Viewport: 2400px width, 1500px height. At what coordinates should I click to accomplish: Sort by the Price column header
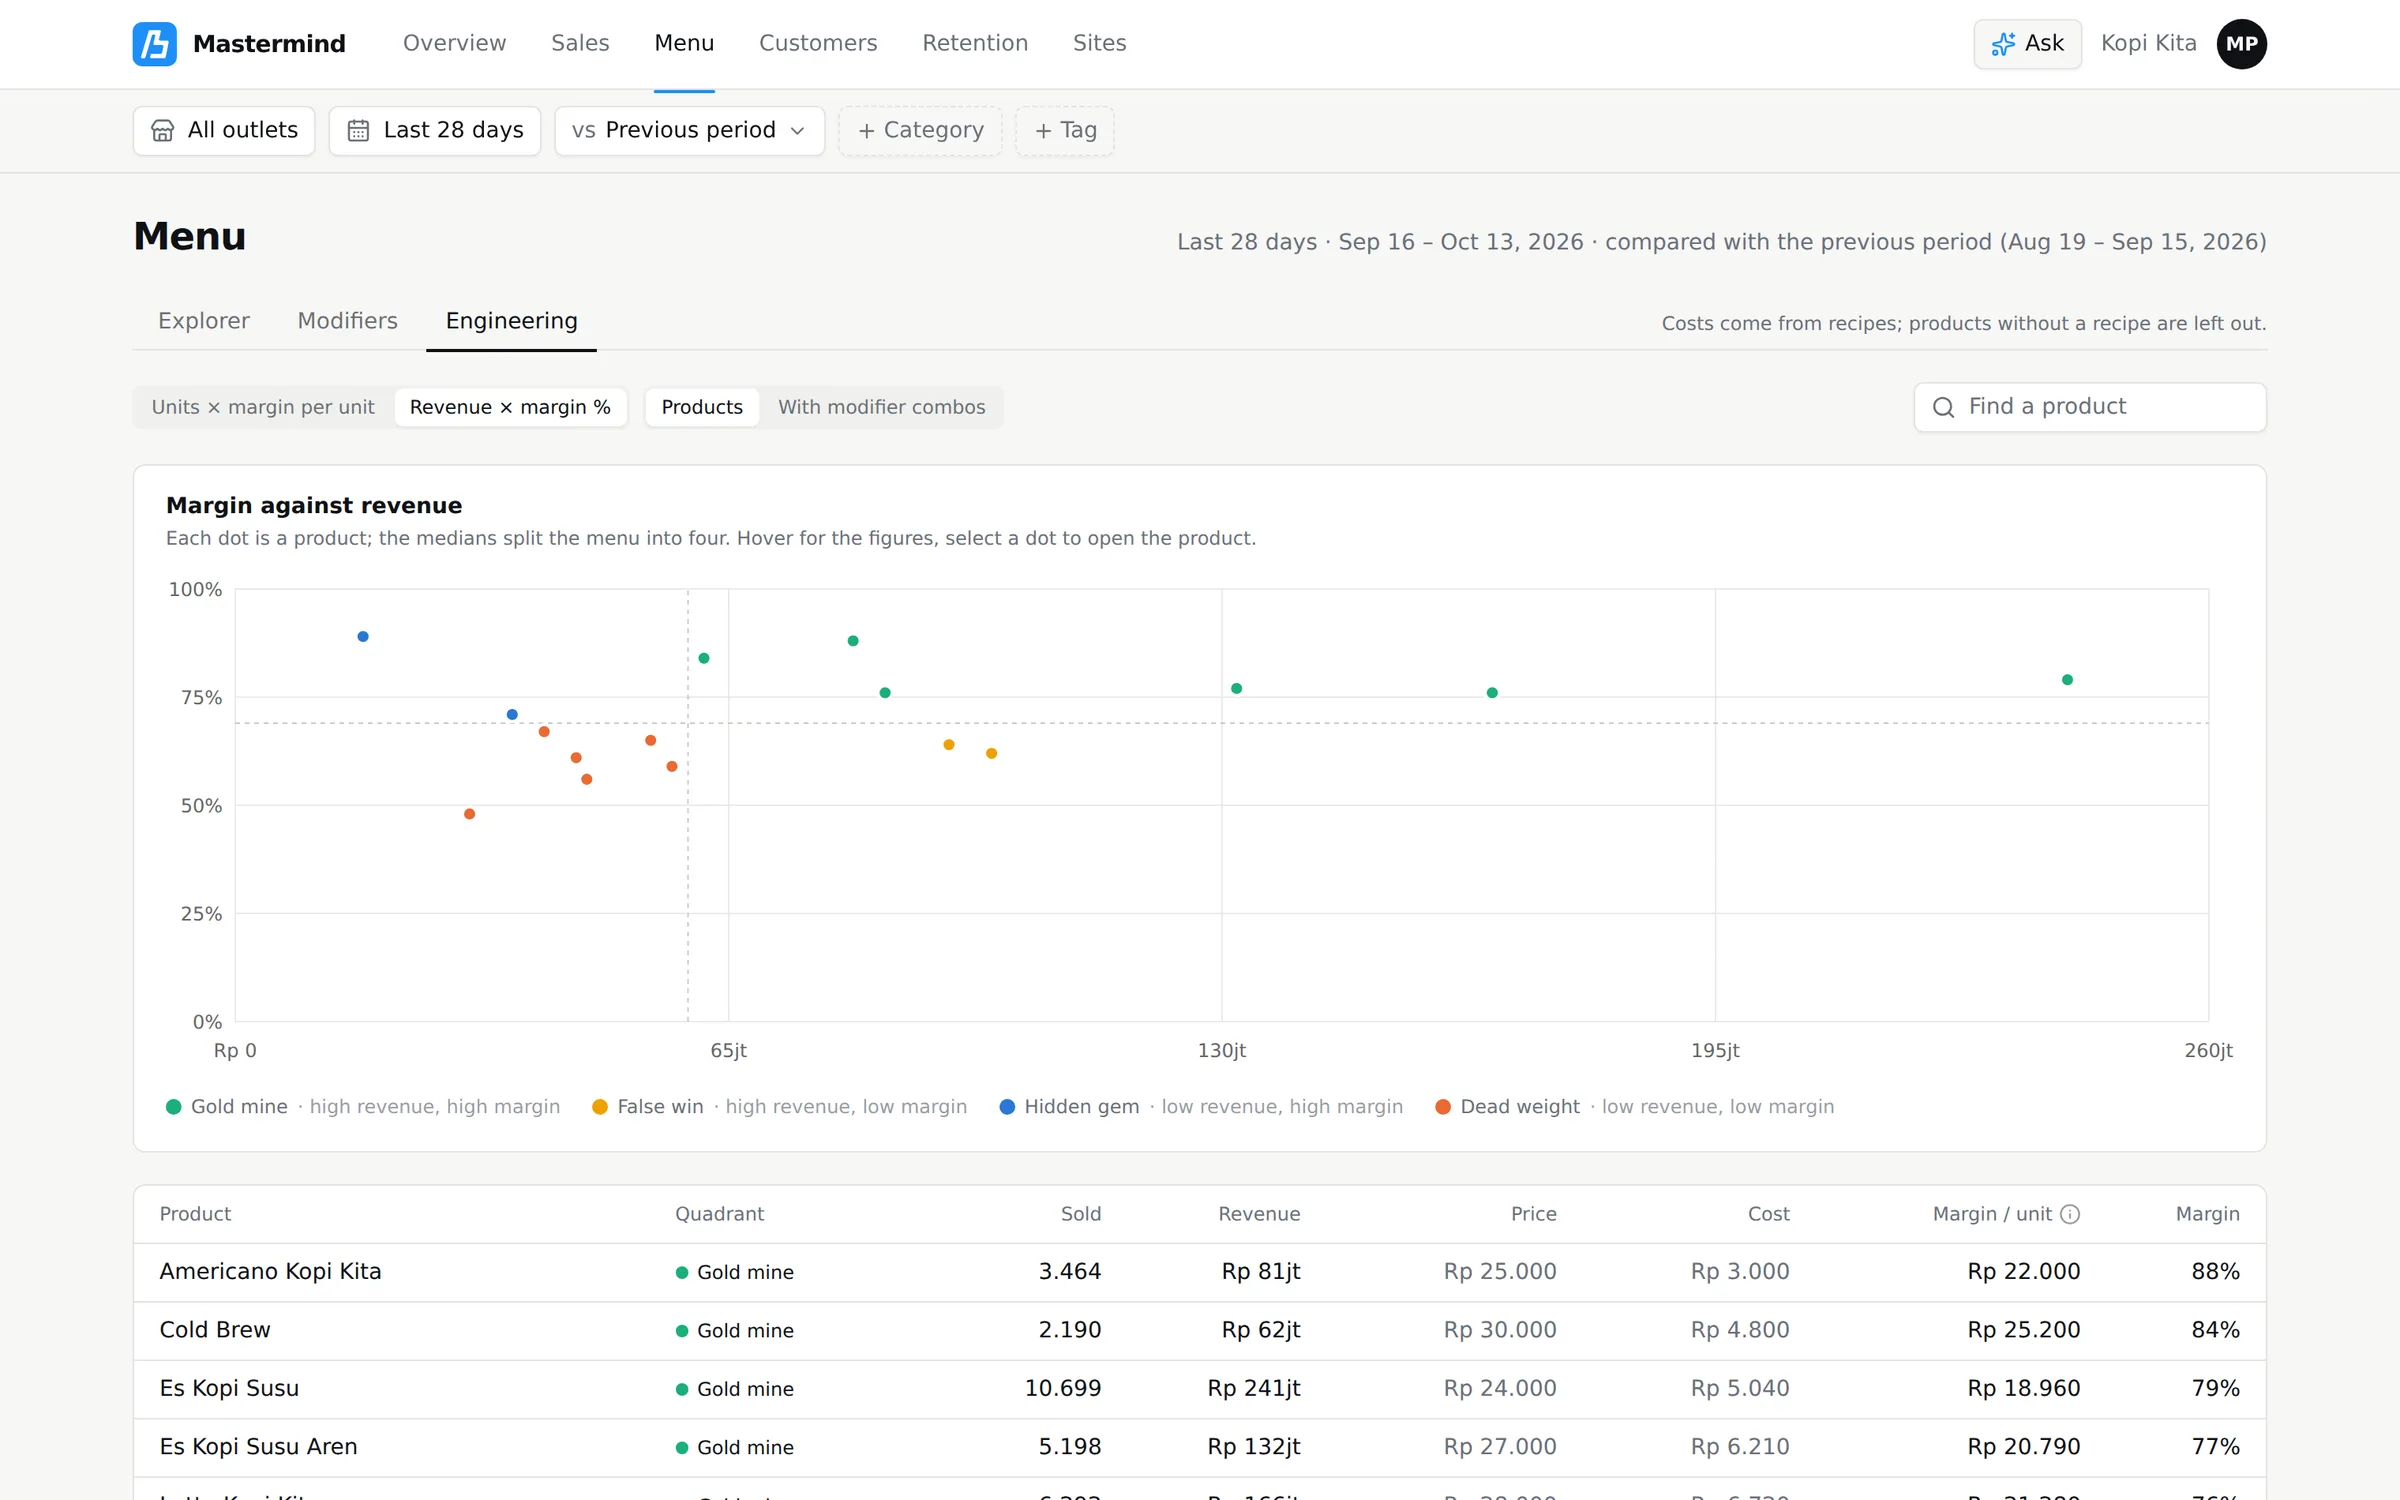(1533, 1214)
